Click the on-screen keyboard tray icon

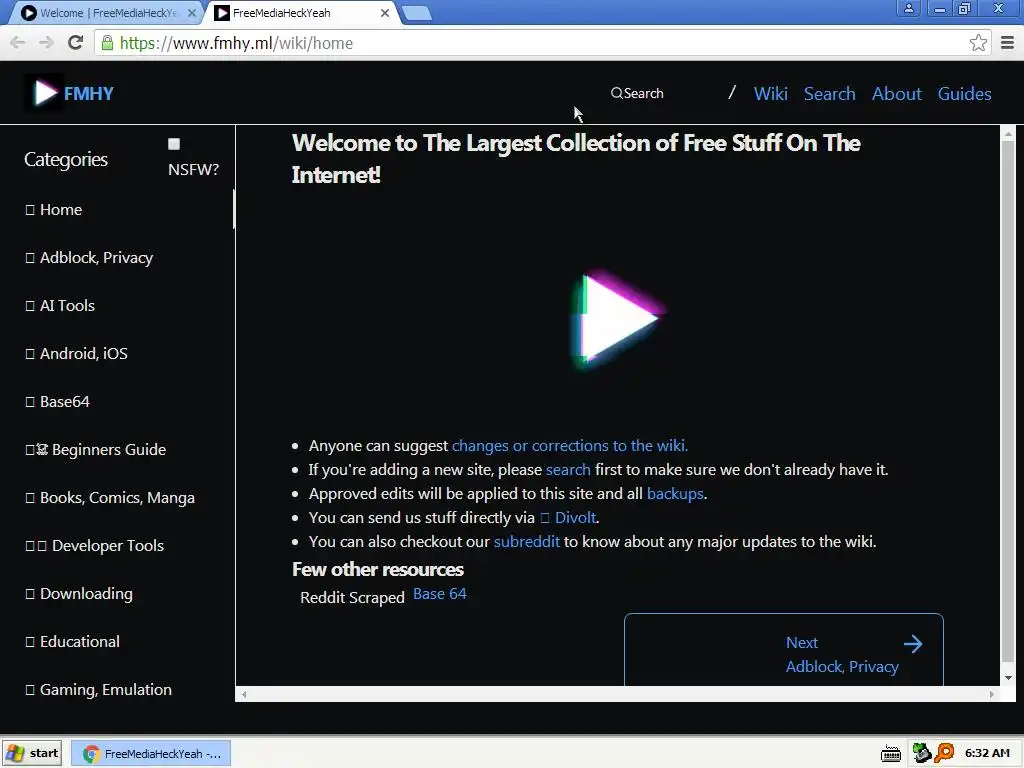(x=890, y=754)
